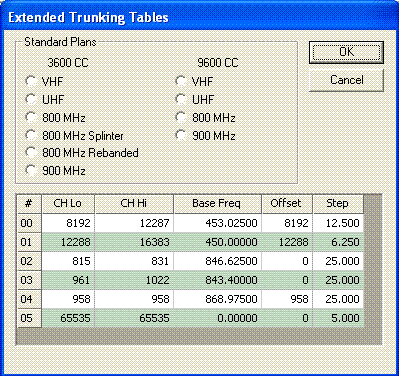This screenshot has height=376, width=399.
Task: Click Base Freq cell 450.00000
Action: 217,242
